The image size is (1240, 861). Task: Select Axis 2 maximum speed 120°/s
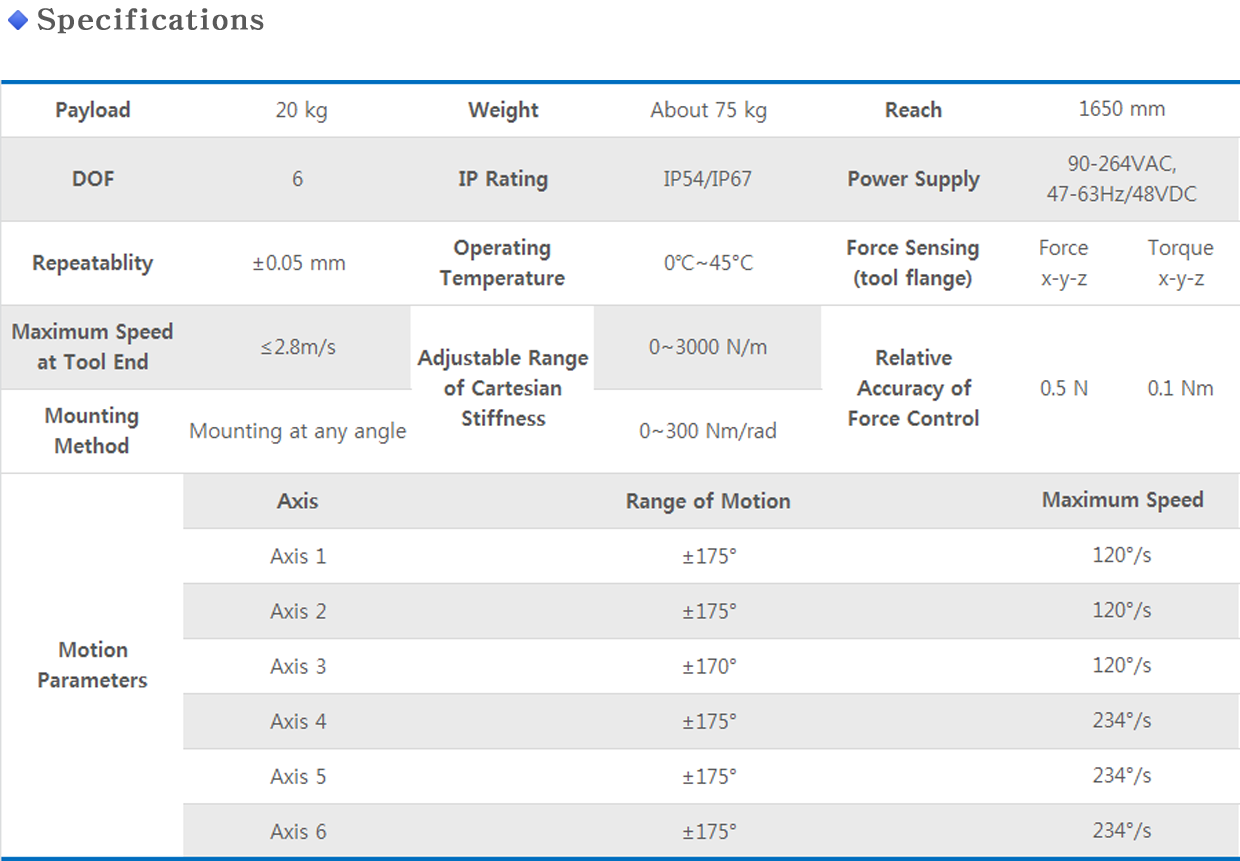click(x=1122, y=610)
